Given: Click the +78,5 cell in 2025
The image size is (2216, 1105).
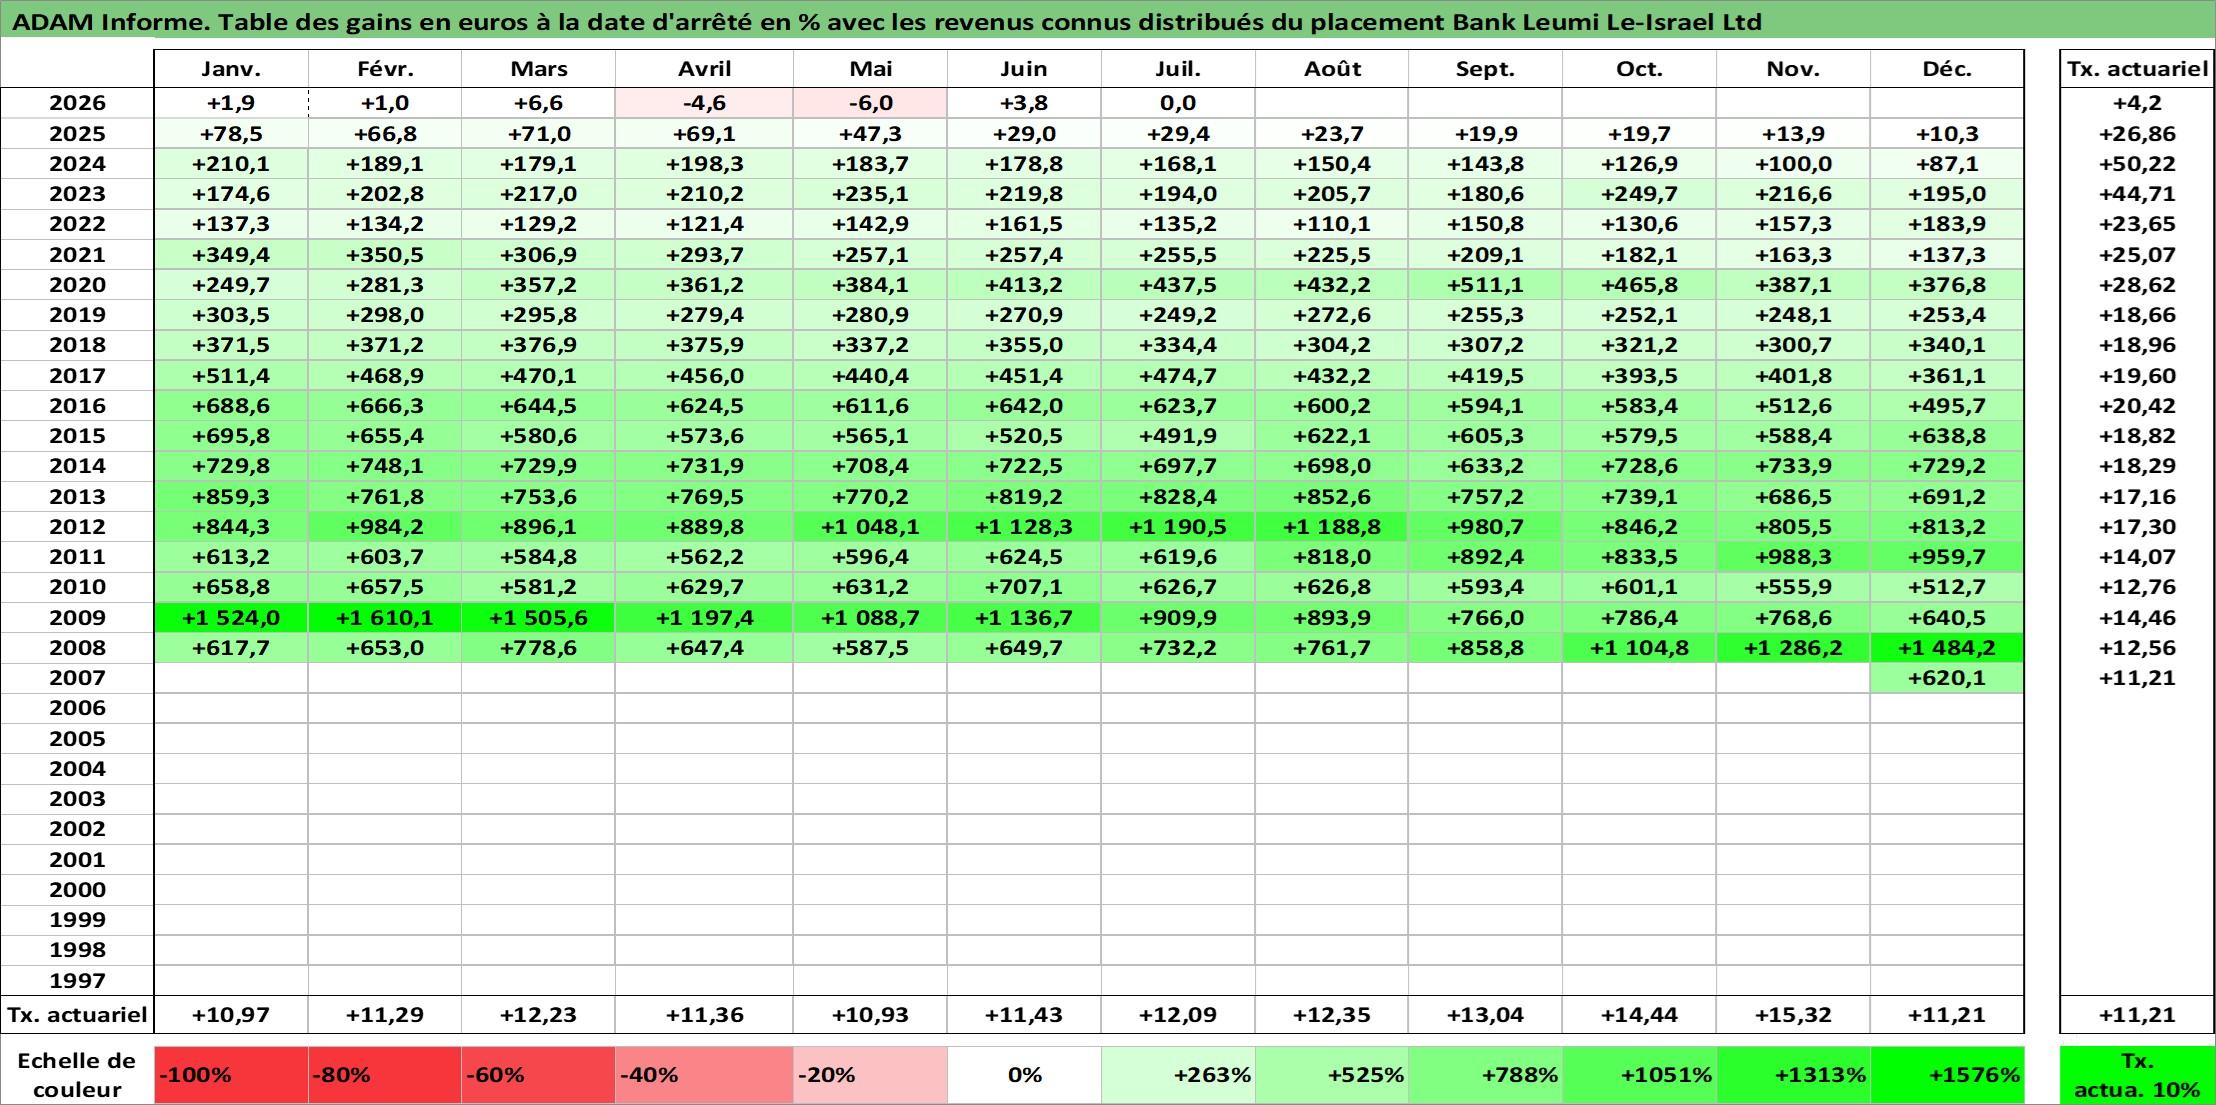Looking at the screenshot, I should pos(231,134).
